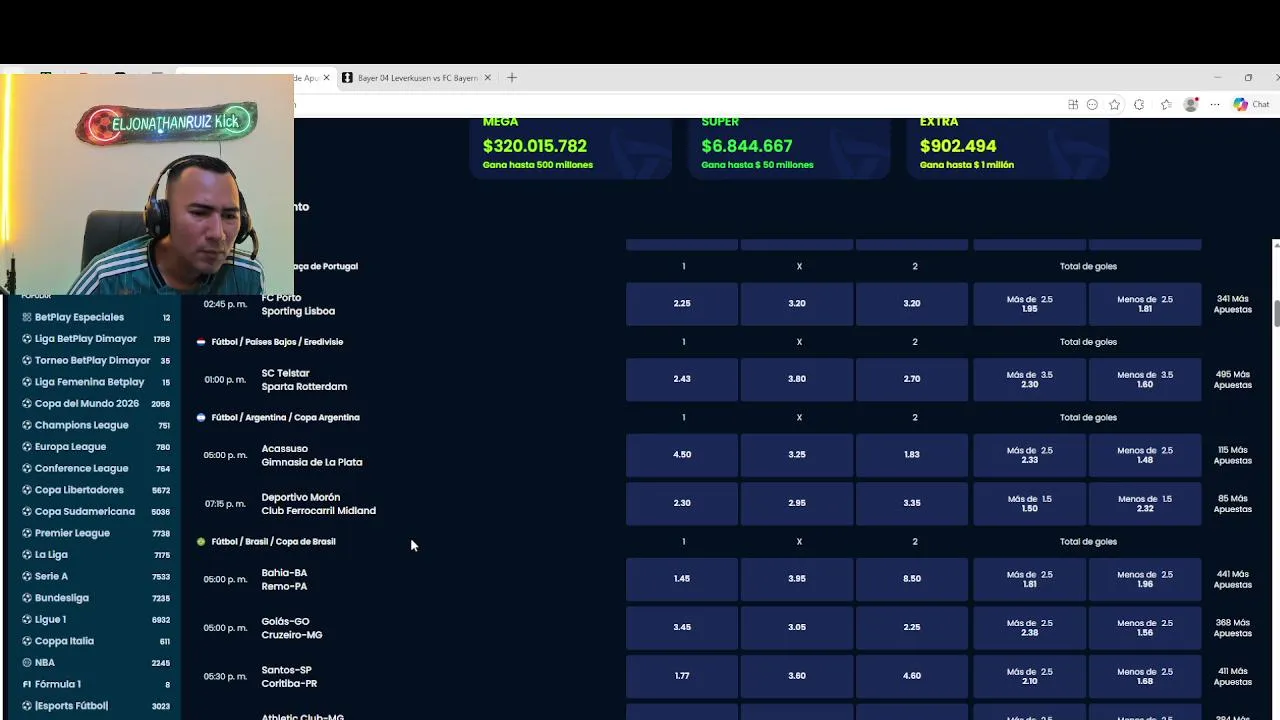Select 3.45 odds for Goiás-GO win
Image resolution: width=1280 pixels, height=720 pixels.
coord(682,628)
